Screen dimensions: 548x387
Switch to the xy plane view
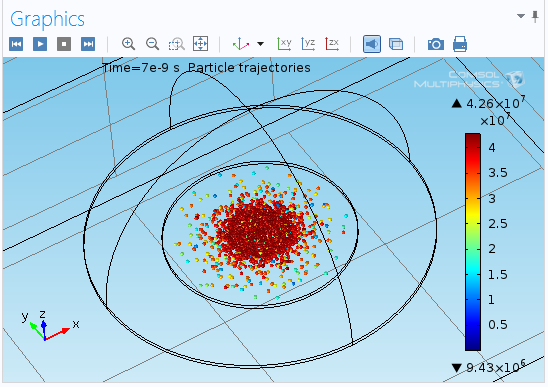284,44
